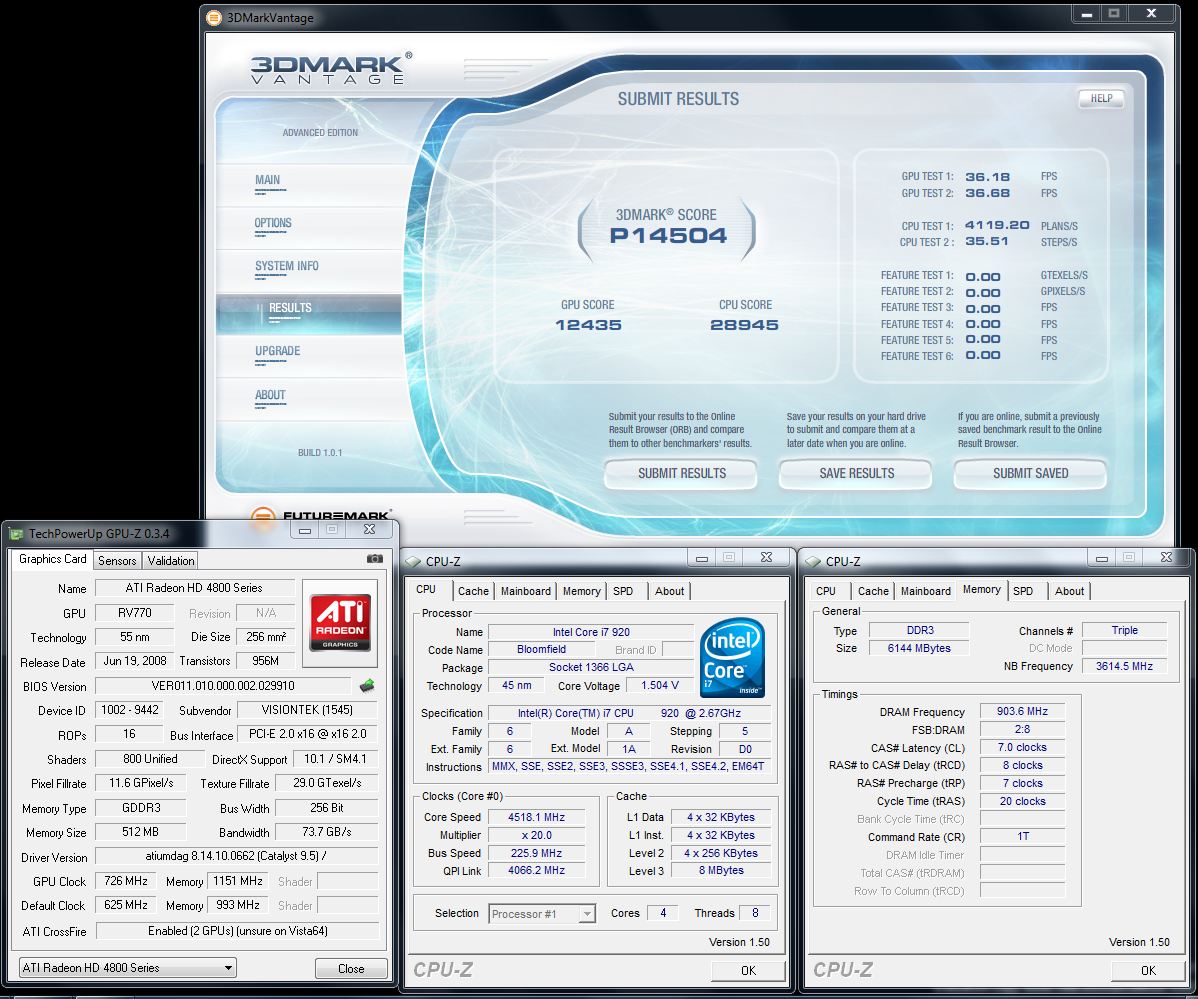Image resolution: width=1198 pixels, height=999 pixels.
Task: Open Memory tab in left CPU-Z window
Action: tap(581, 591)
